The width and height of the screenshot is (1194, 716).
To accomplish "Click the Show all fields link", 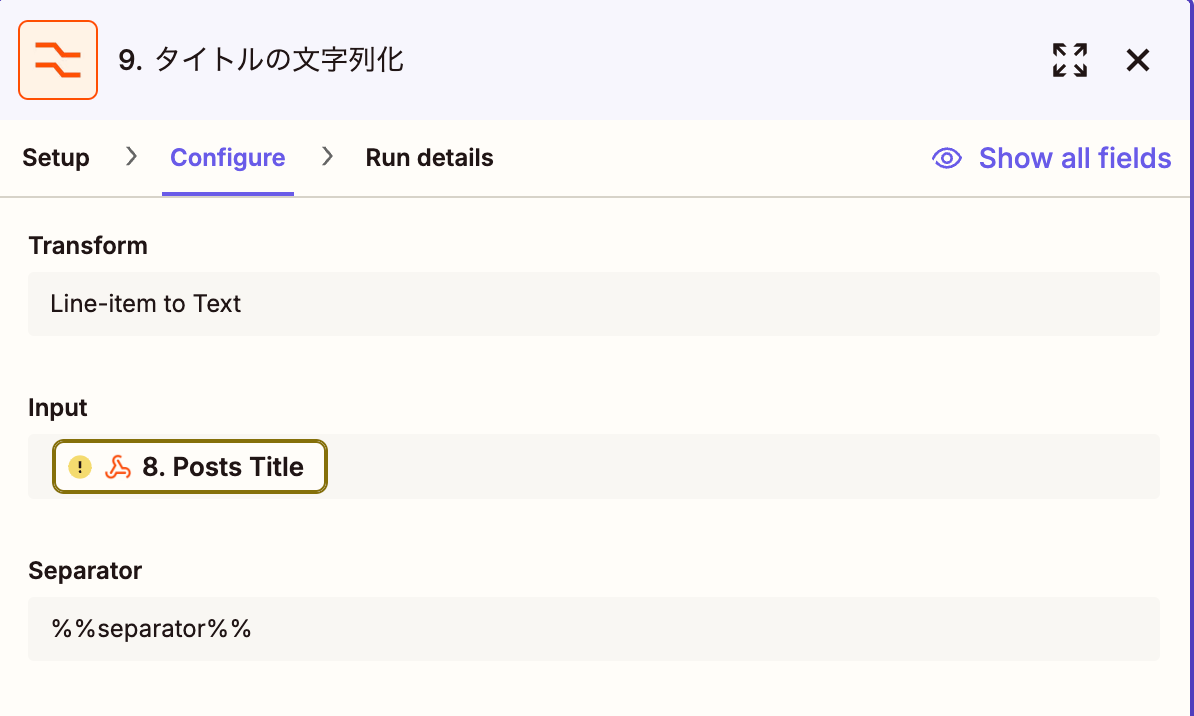I will click(1074, 158).
